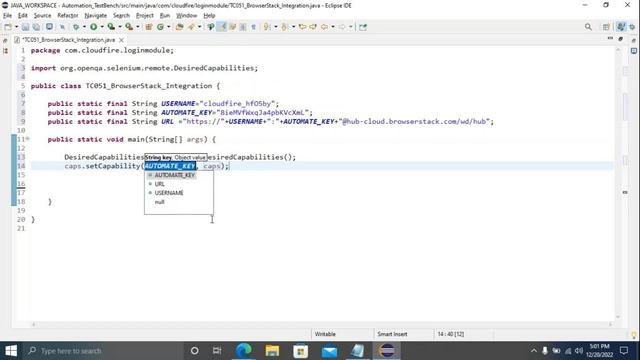Click the Eclipse IDE taskbar icon
This screenshot has height=360, width=640.
coord(387,351)
